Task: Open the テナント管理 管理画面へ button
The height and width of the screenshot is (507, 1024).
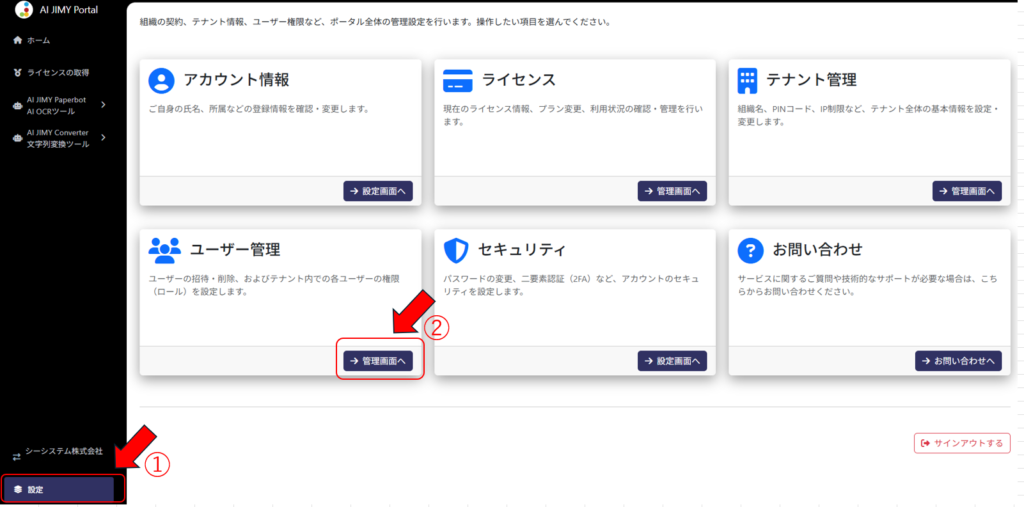Action: click(966, 191)
